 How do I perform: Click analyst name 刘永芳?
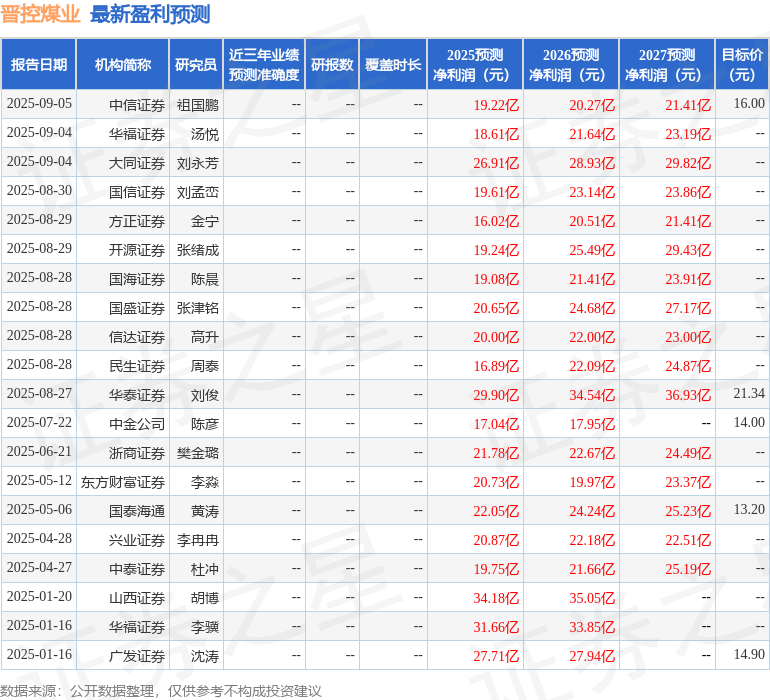[x=197, y=163]
